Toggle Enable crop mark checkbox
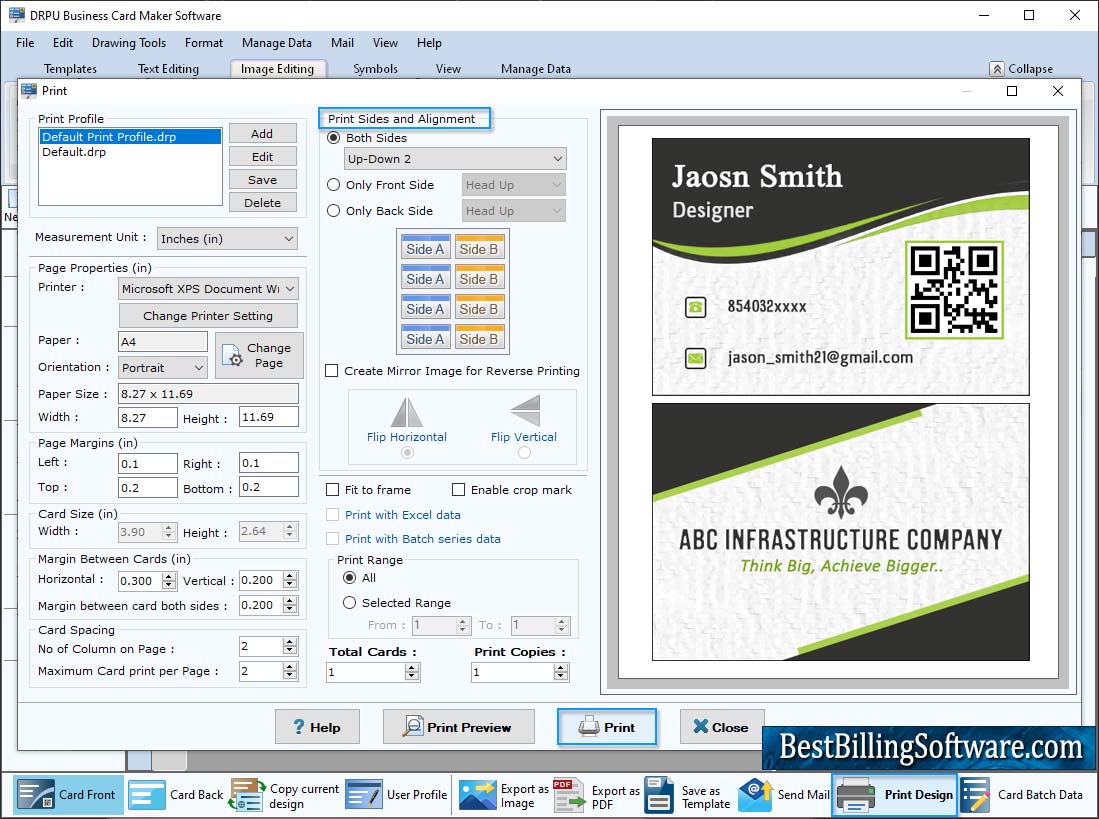The height and width of the screenshot is (819, 1099). (x=458, y=490)
